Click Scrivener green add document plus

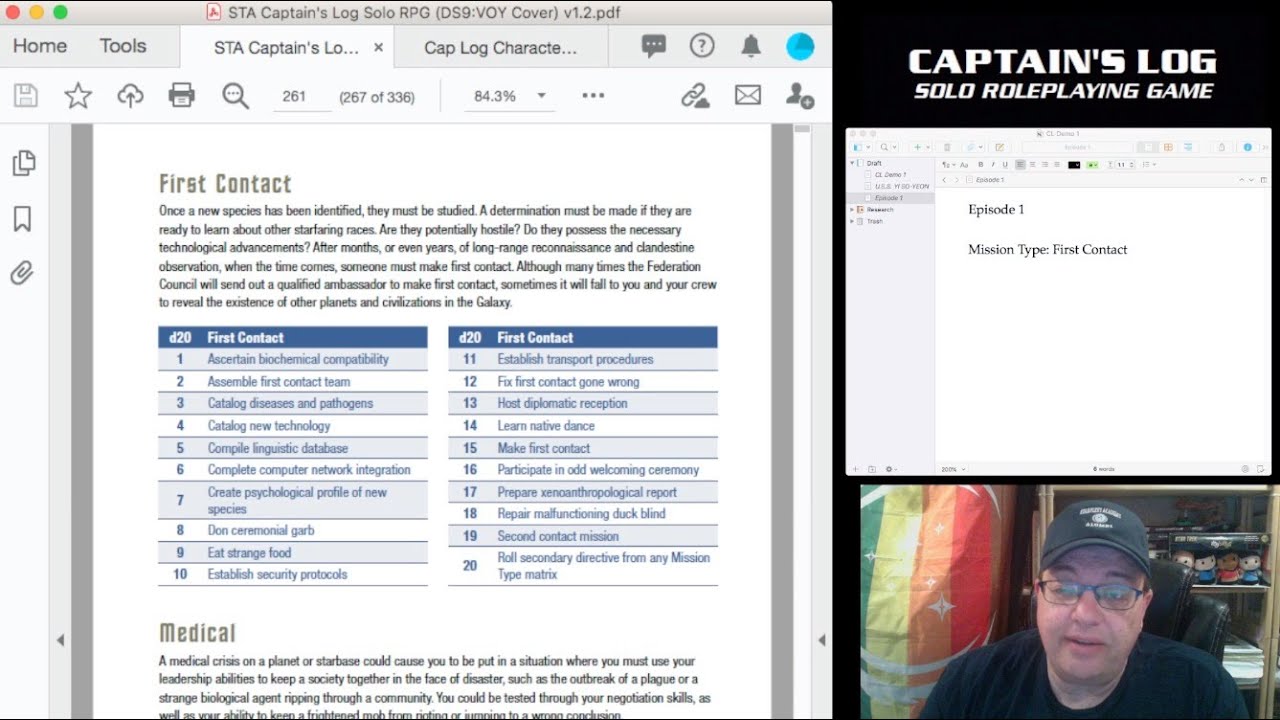tap(917, 147)
